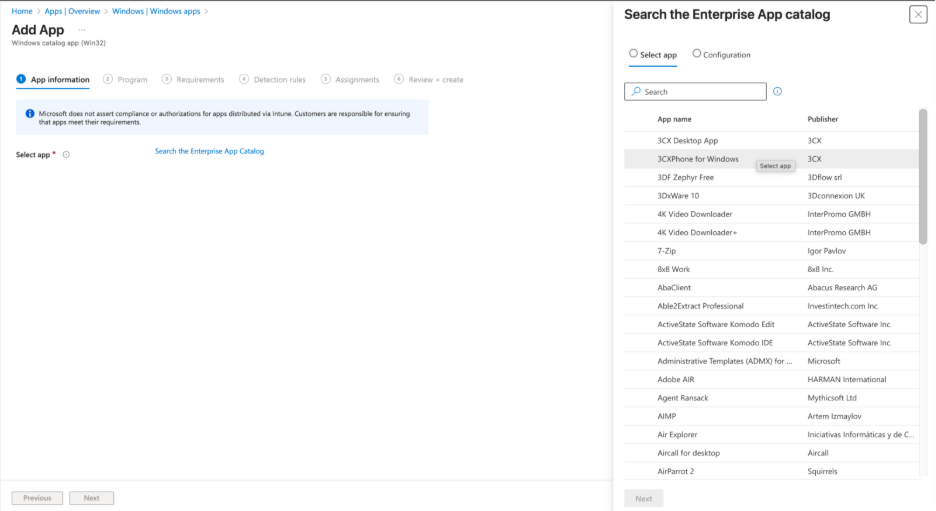Click the info icon next to Select app
Image resolution: width=936 pixels, height=511 pixels.
tap(66, 155)
